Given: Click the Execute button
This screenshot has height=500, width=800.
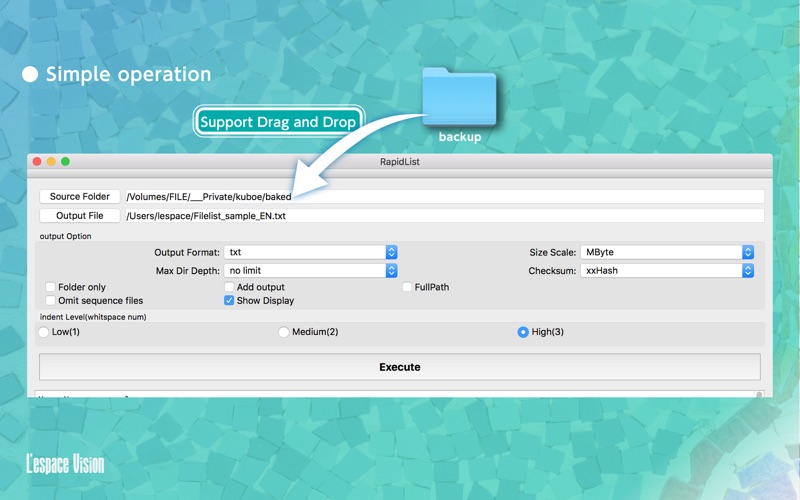Looking at the screenshot, I should point(399,367).
